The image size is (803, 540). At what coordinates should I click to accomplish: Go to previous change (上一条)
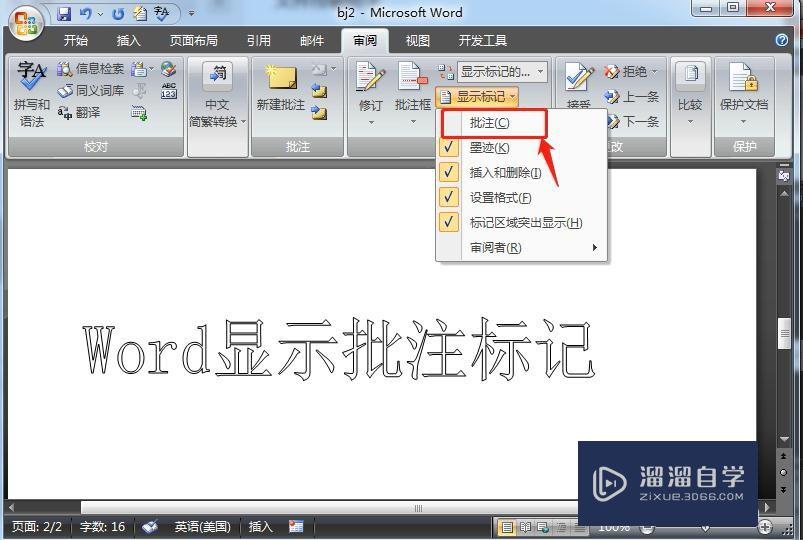pyautogui.click(x=631, y=96)
